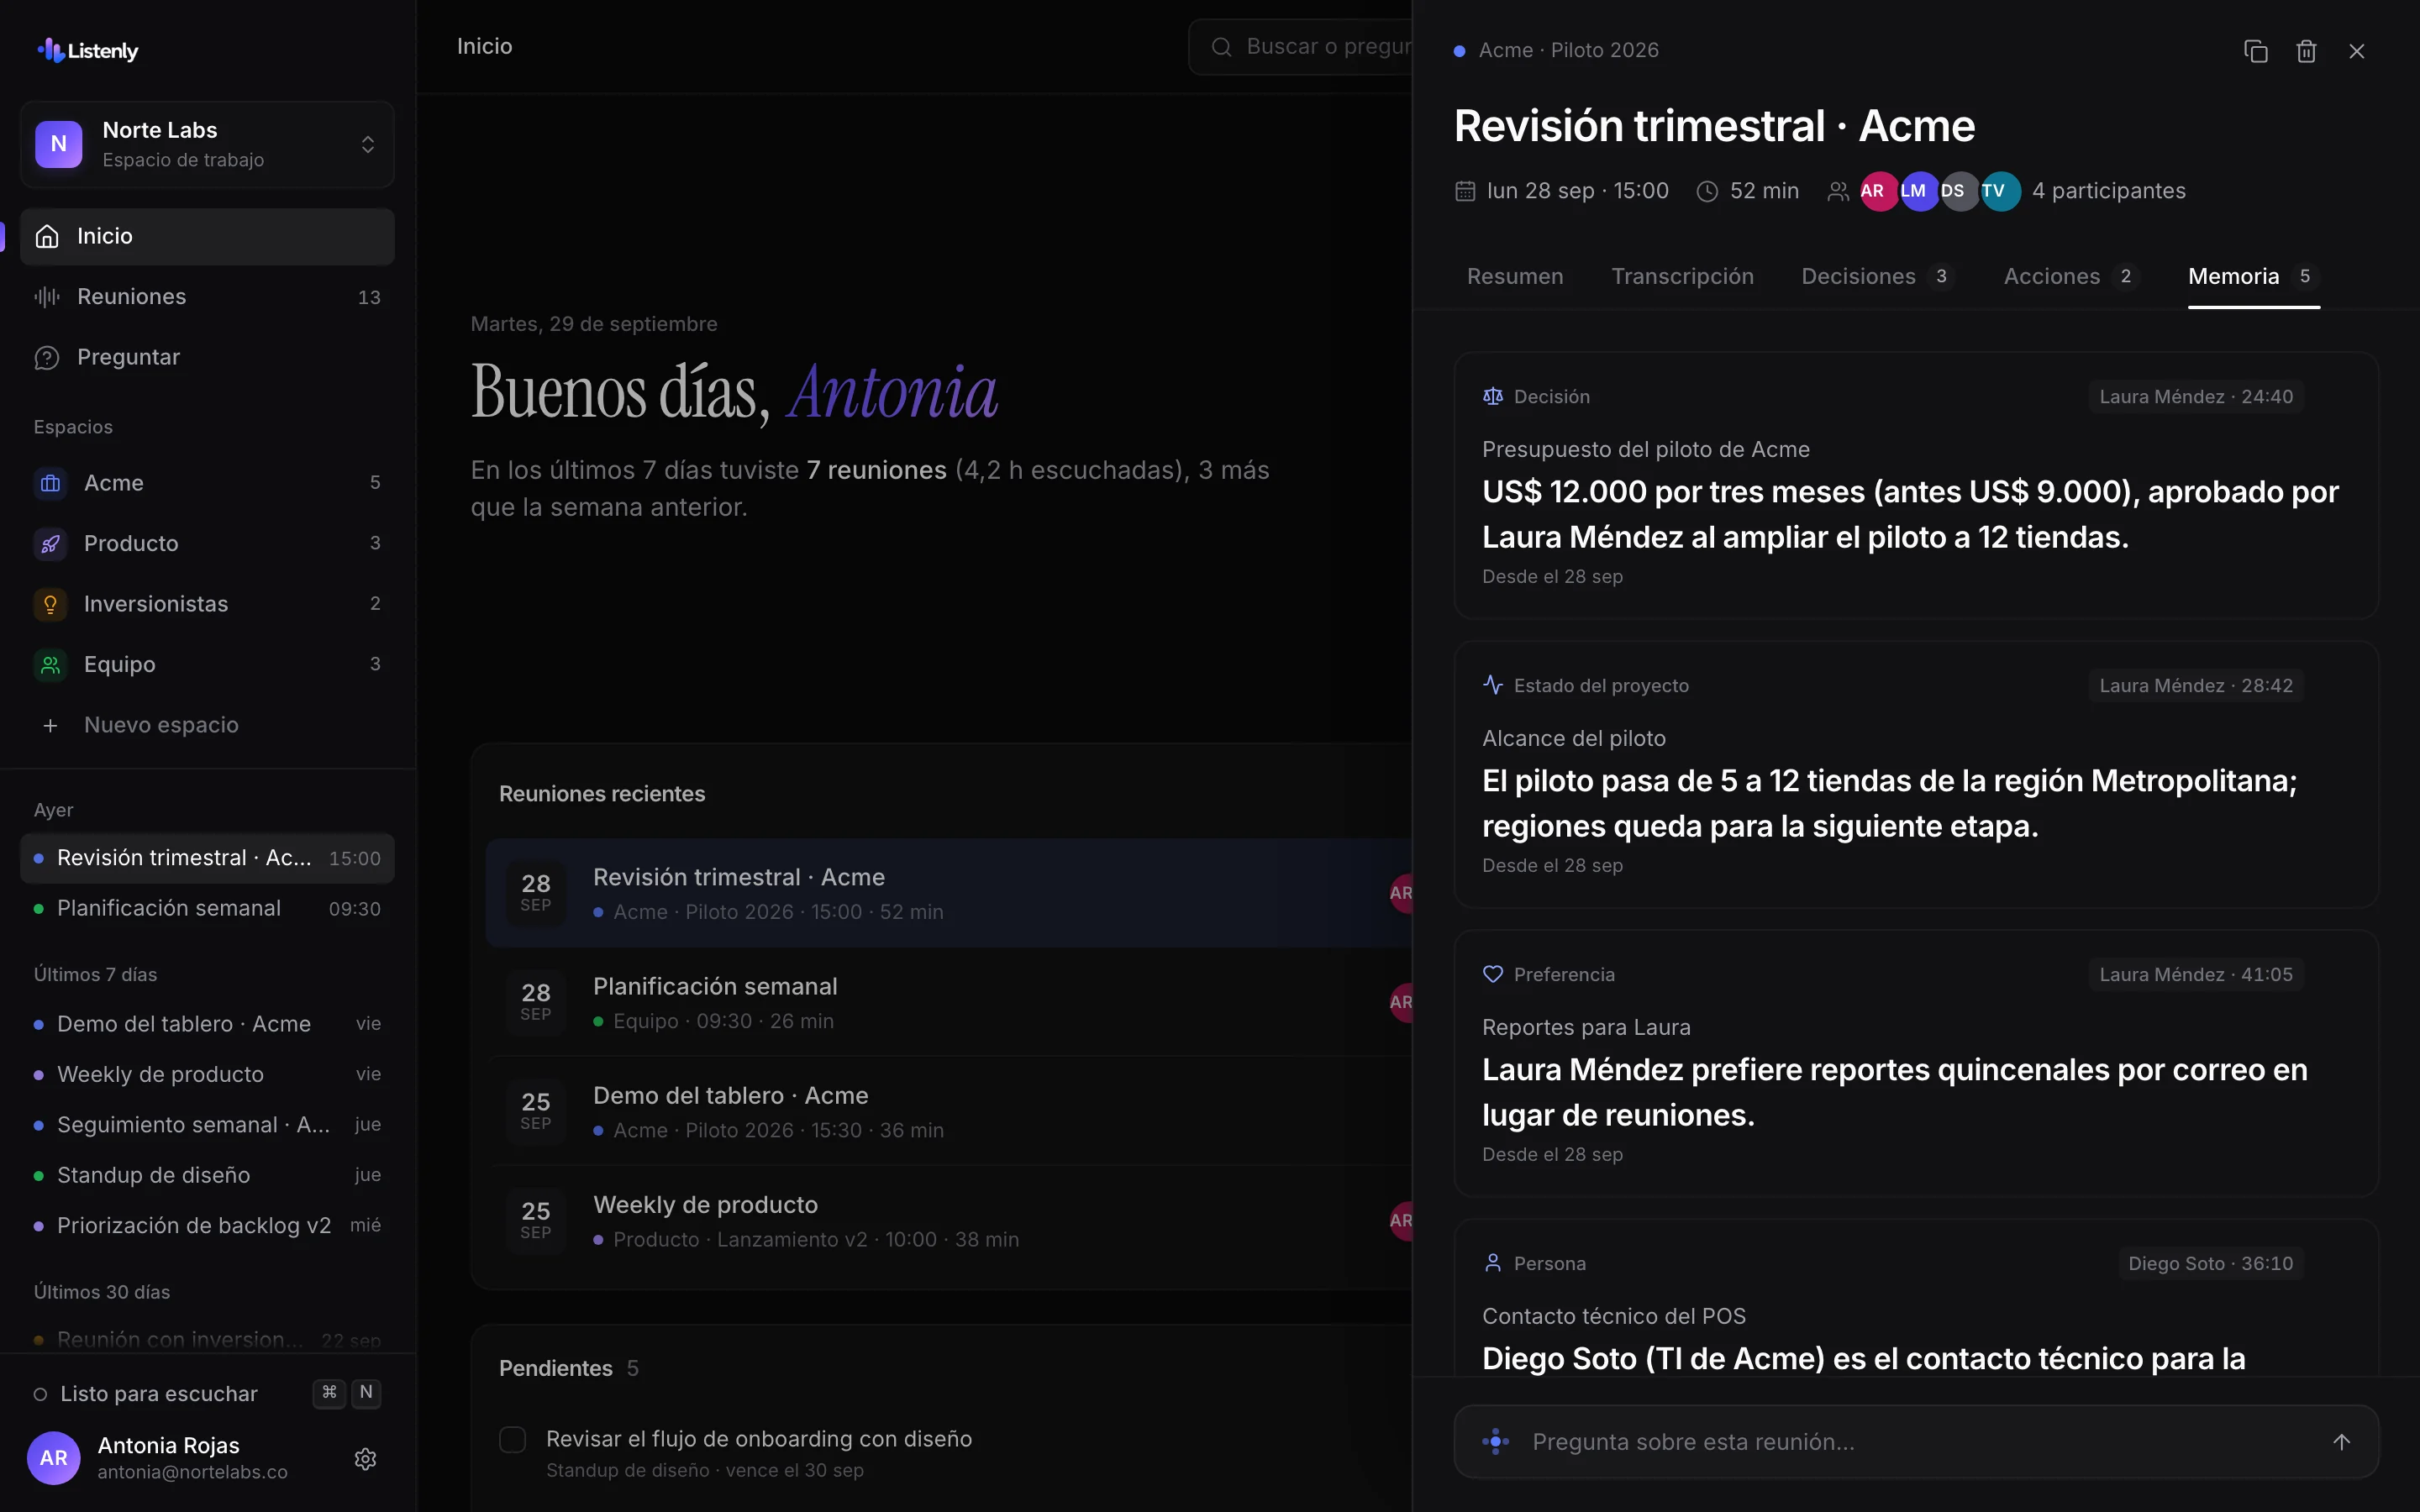Jump to Laura Méndez 28:42 timestamp
This screenshot has height=1512, width=2420.
pos(2196,686)
